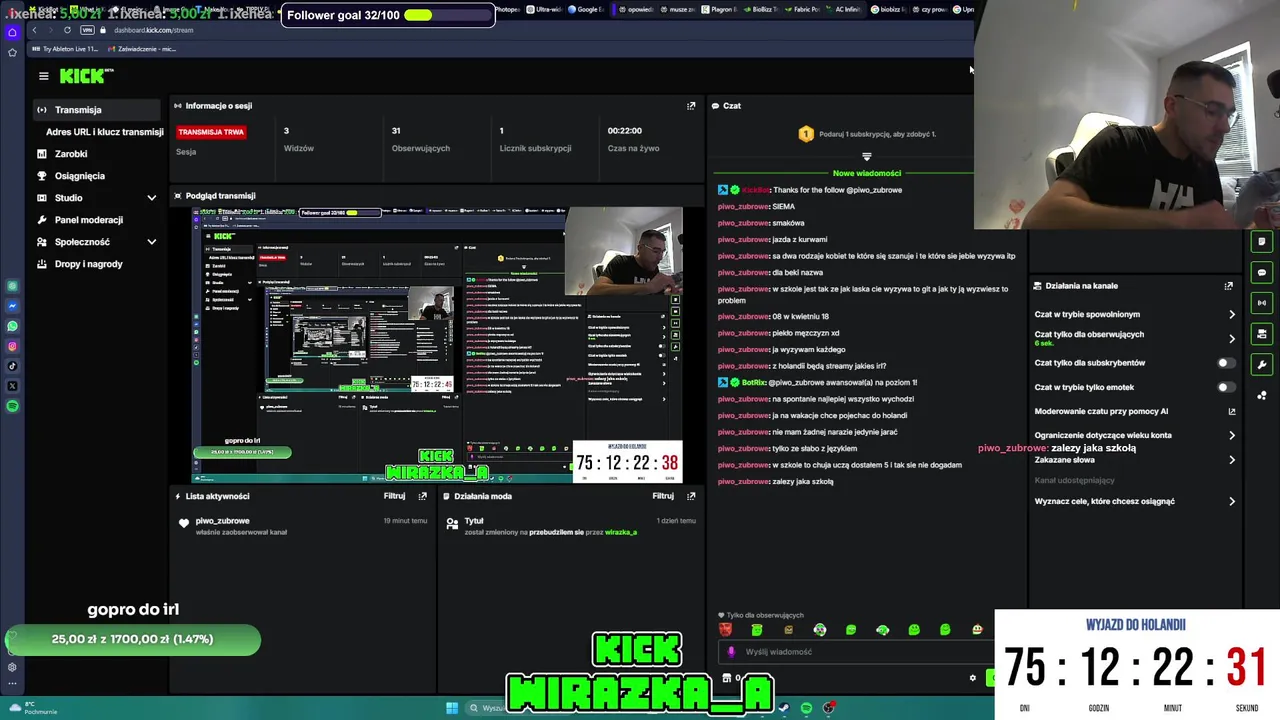Filter the Lista aktywności
This screenshot has height=720, width=1280.
pos(394,496)
